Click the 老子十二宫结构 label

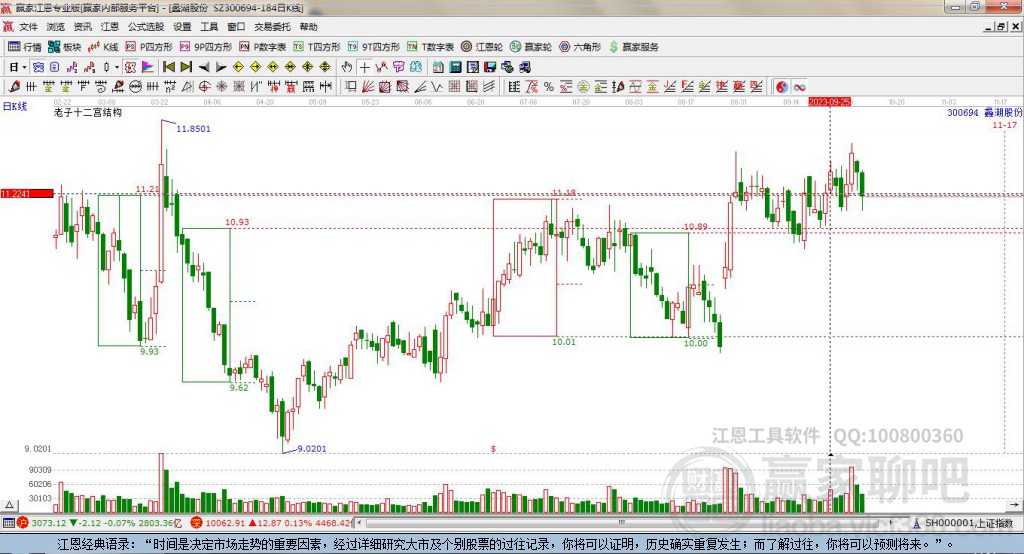pos(88,112)
